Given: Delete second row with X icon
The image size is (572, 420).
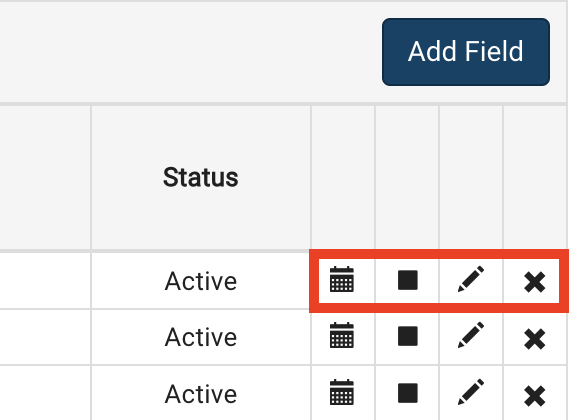Looking at the screenshot, I should click(534, 339).
